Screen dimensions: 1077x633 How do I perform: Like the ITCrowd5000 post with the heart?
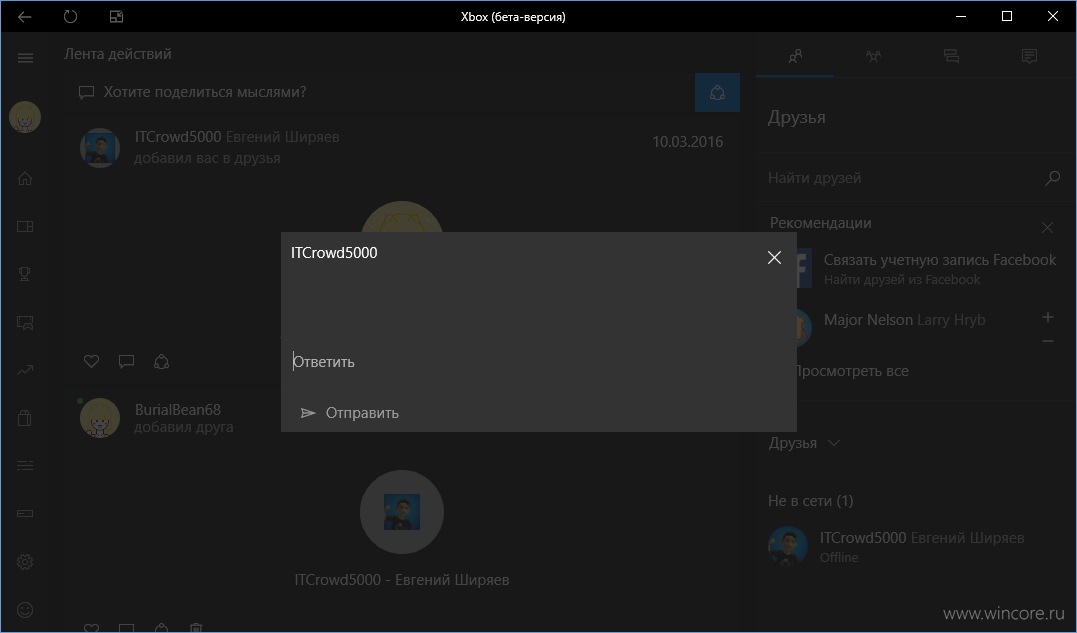tap(91, 361)
